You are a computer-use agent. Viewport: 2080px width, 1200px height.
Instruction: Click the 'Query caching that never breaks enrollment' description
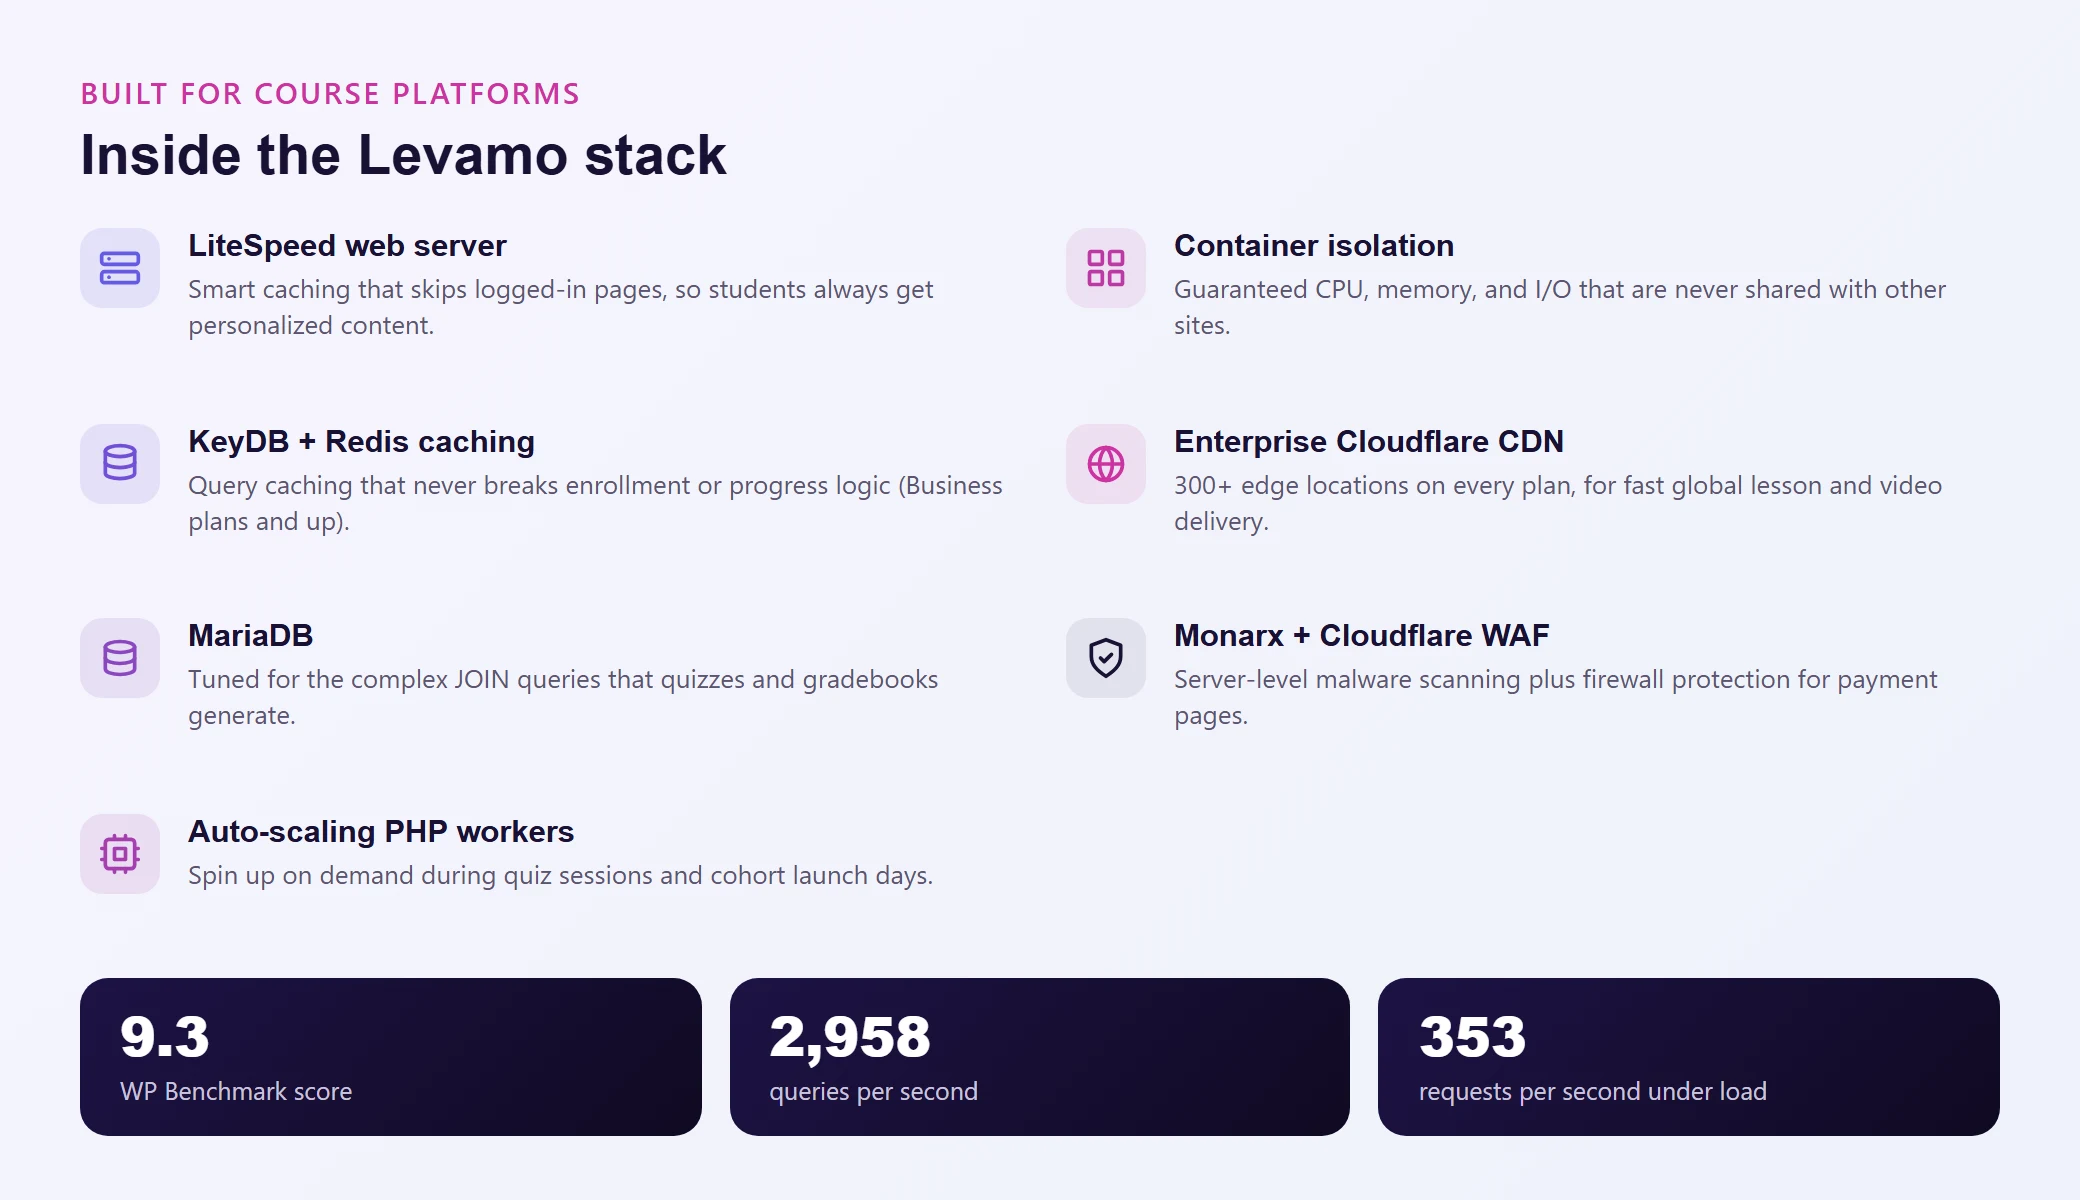click(595, 503)
